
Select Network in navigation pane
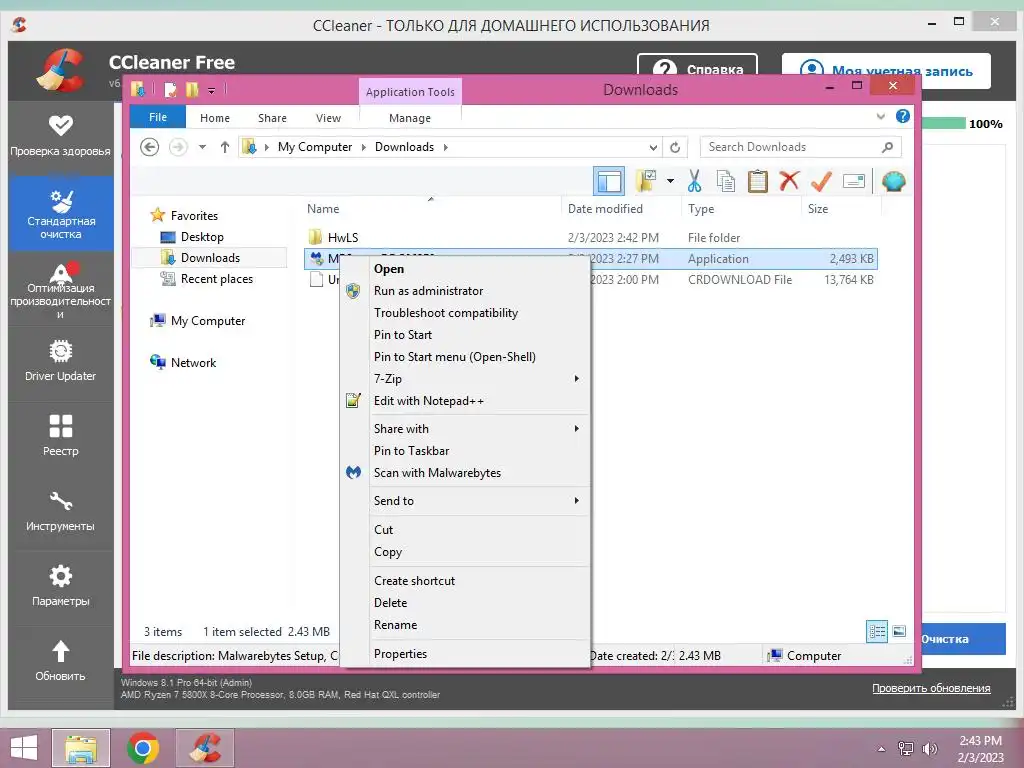click(x=193, y=362)
